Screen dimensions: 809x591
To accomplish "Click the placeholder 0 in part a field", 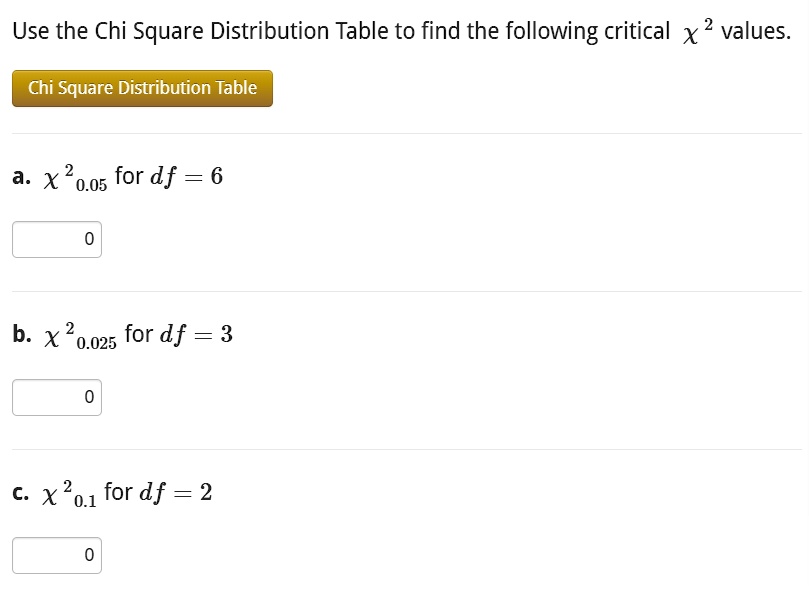I will coord(86,239).
